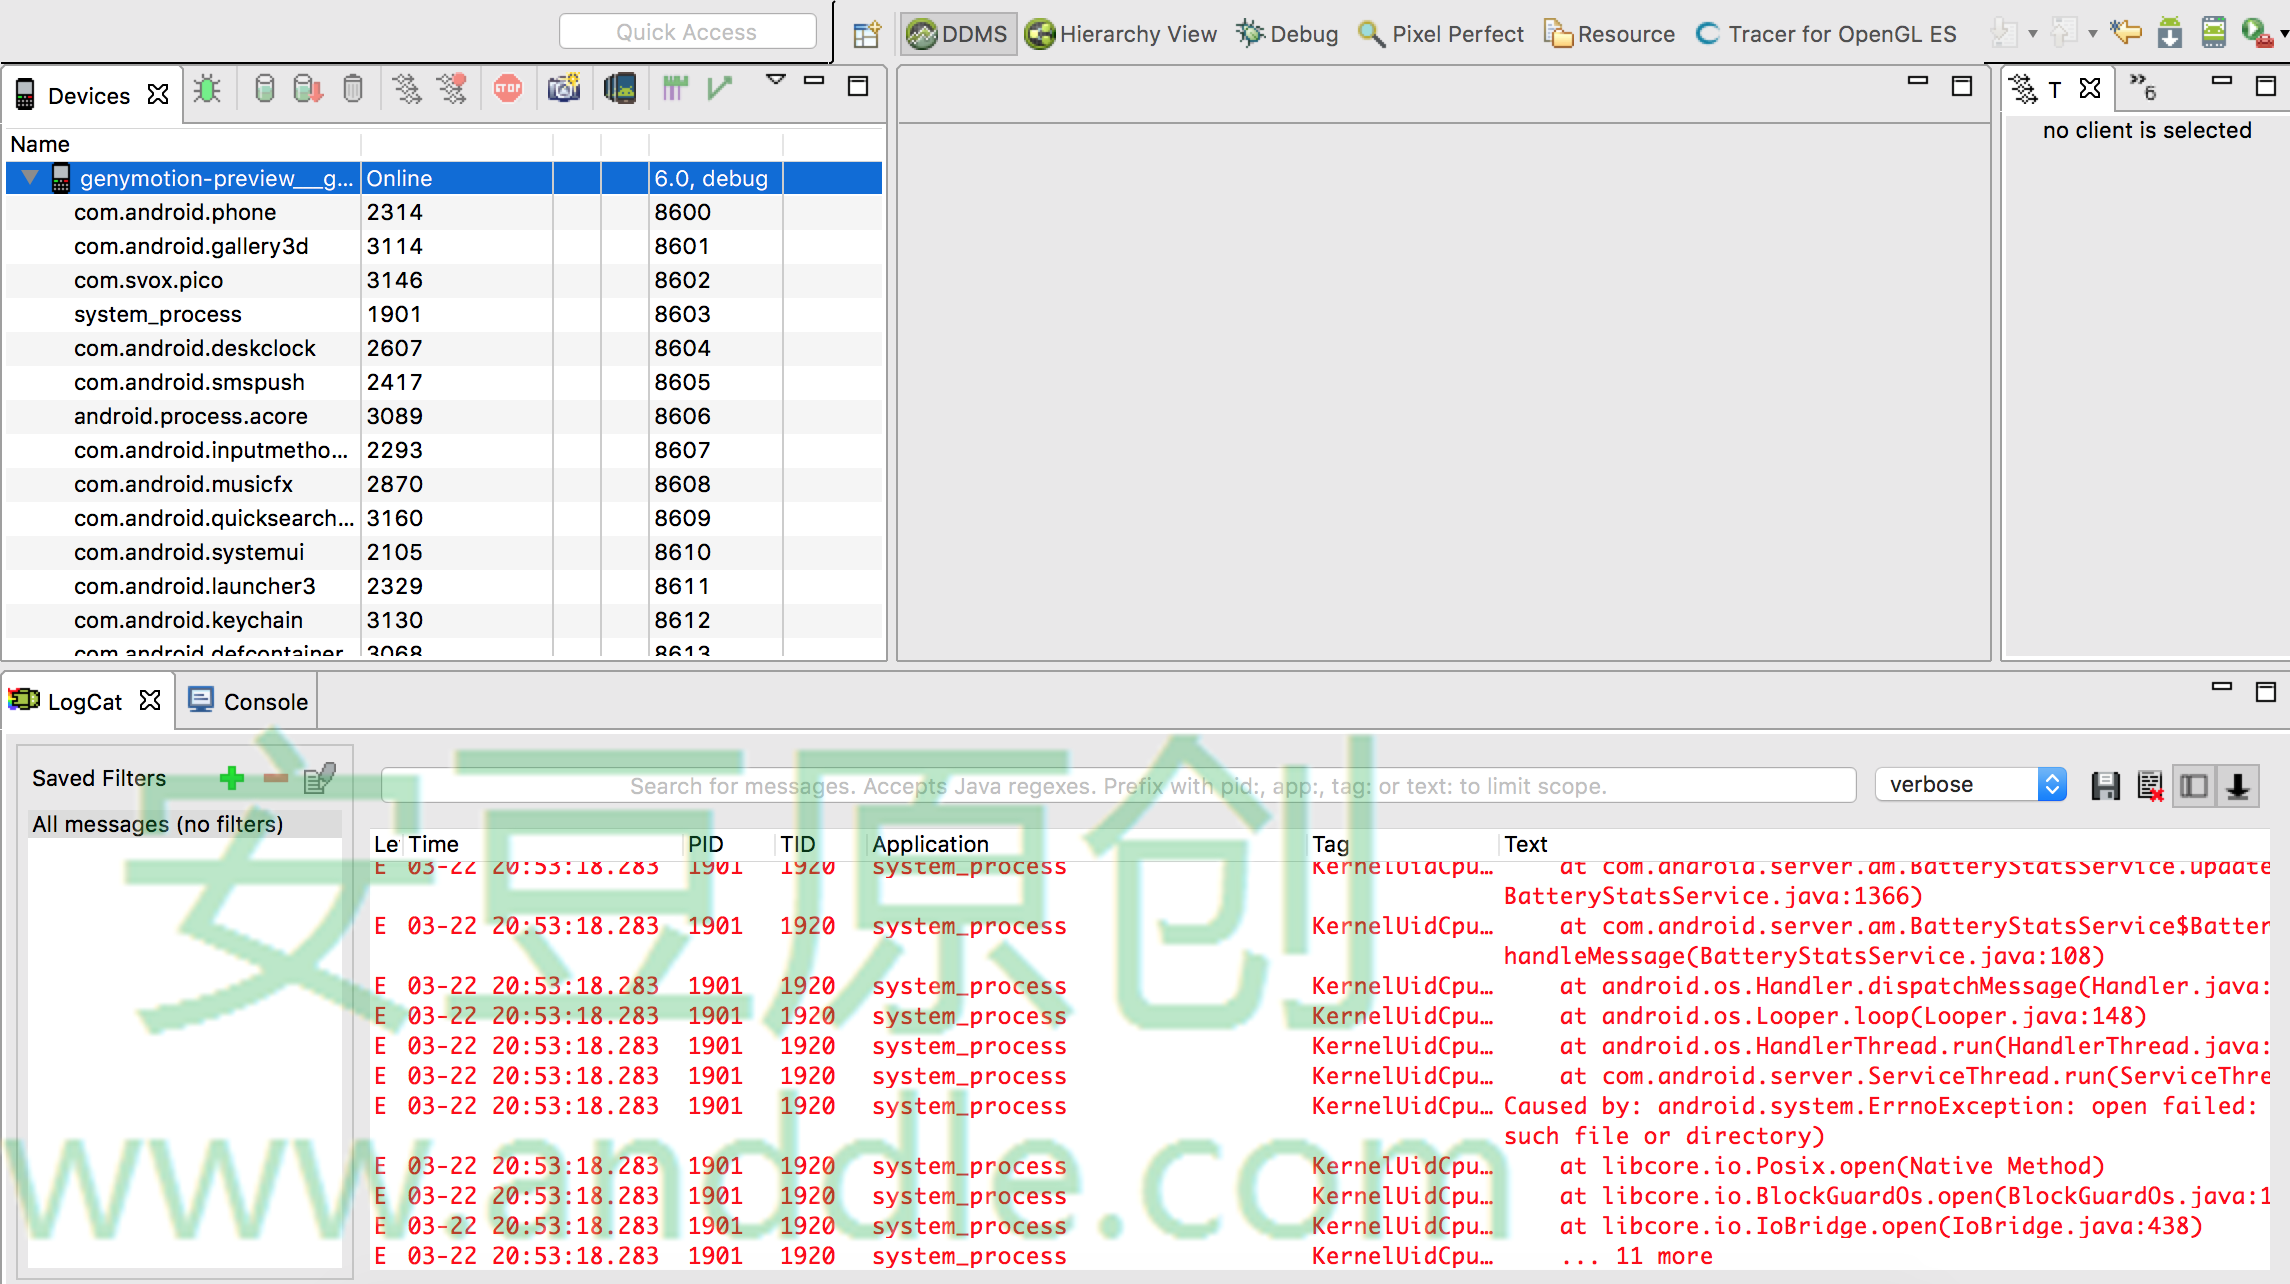The image size is (2290, 1284).
Task: Save the LogCat log to file
Action: pos(2105,786)
